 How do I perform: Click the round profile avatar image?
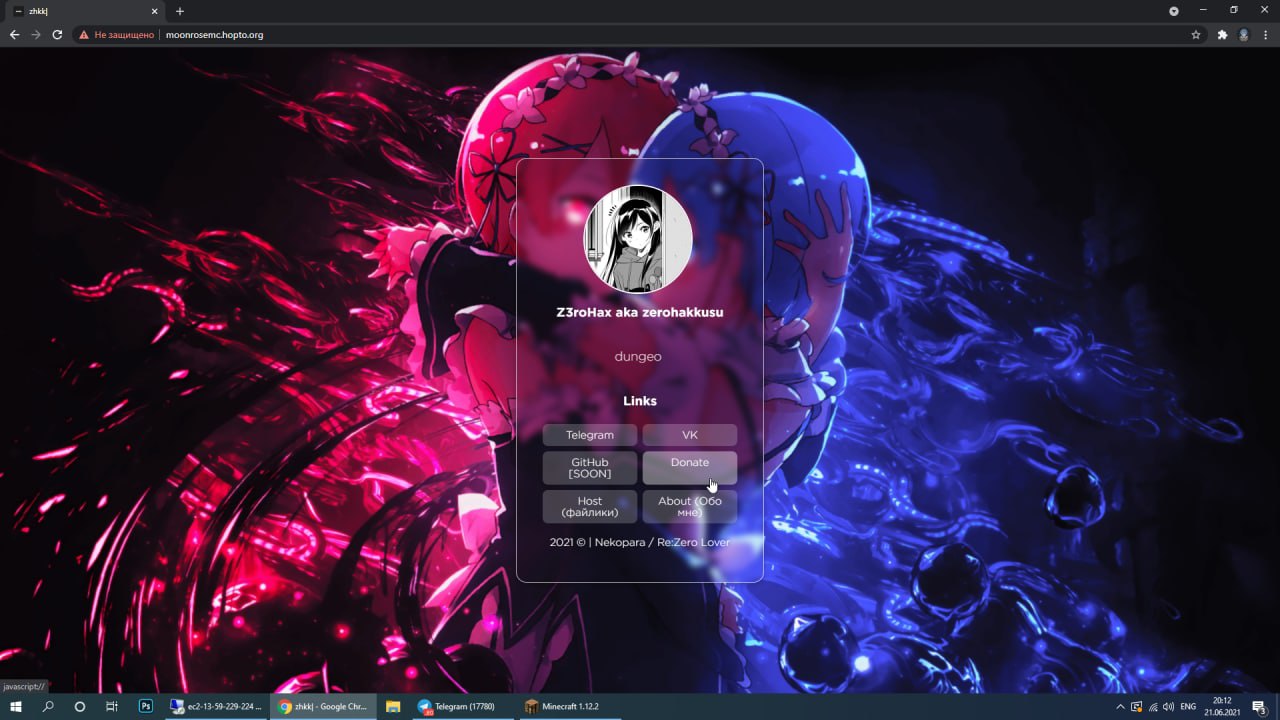(638, 239)
